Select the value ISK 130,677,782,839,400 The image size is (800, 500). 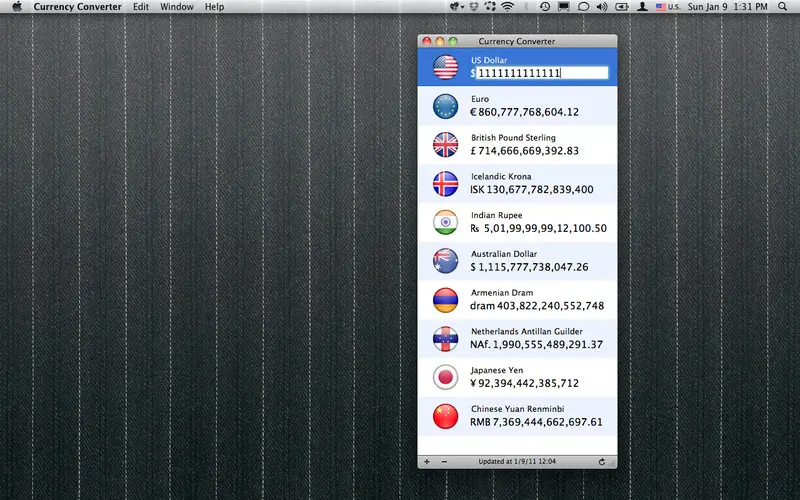click(x=532, y=190)
